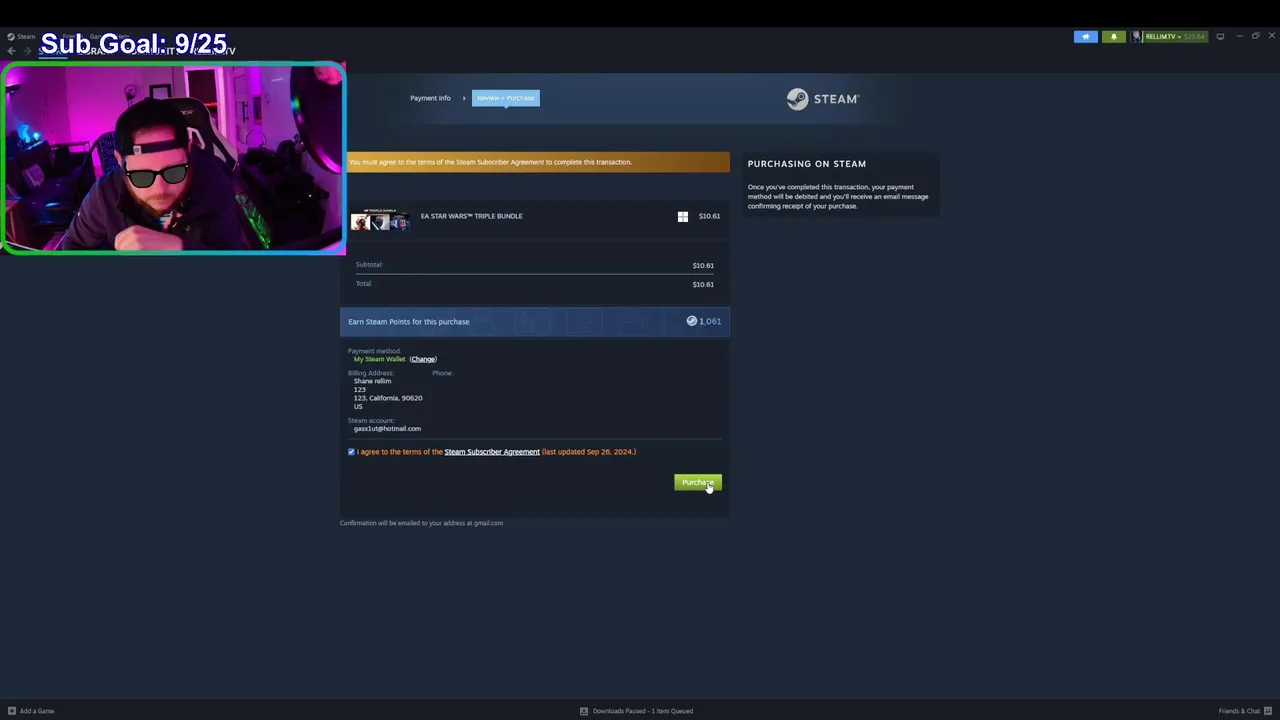Open Friends & Chat

pyautogui.click(x=1239, y=711)
